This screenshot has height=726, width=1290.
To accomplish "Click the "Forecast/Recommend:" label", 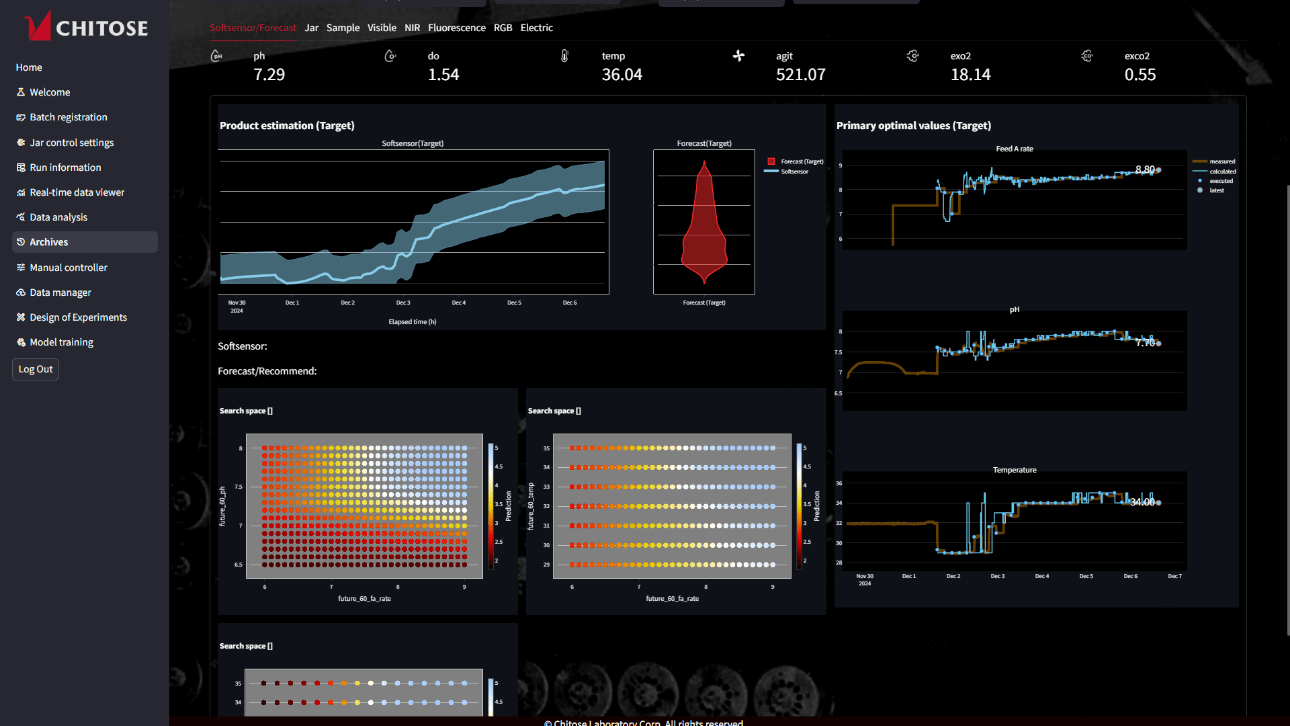I will pyautogui.click(x=267, y=371).
